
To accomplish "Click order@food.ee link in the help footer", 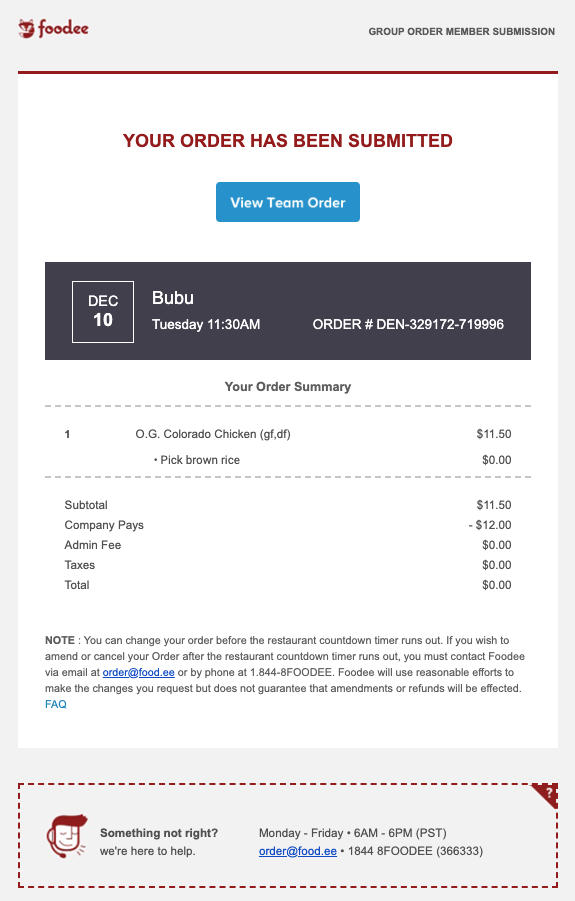I will [298, 851].
